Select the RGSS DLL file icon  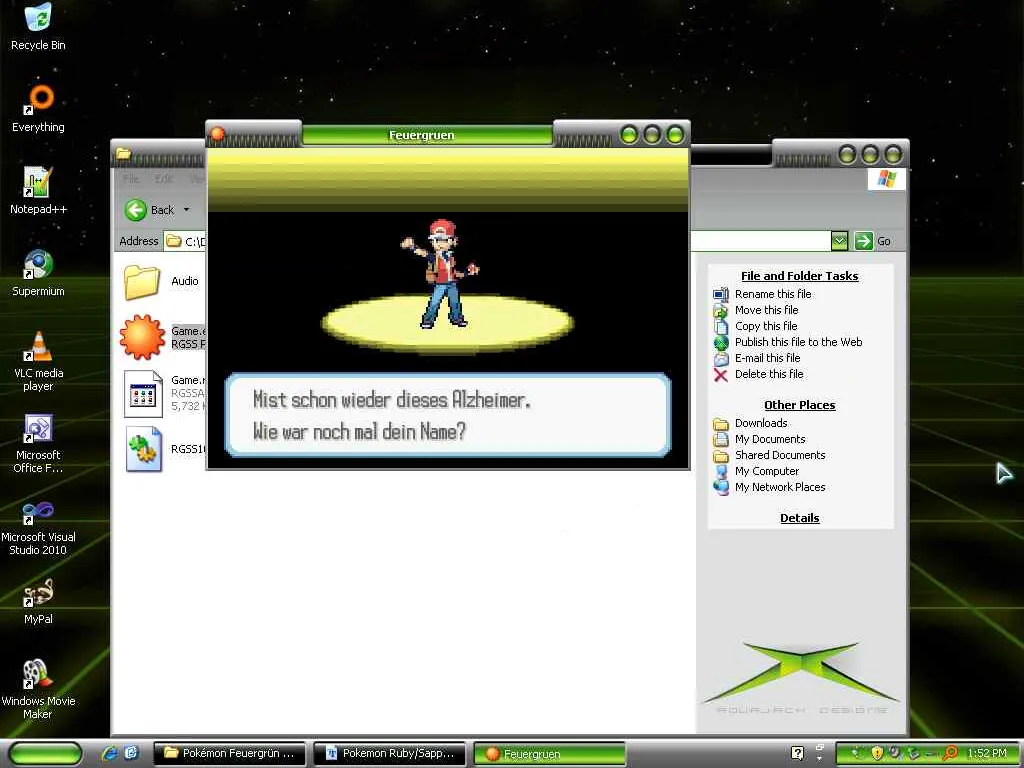[143, 449]
